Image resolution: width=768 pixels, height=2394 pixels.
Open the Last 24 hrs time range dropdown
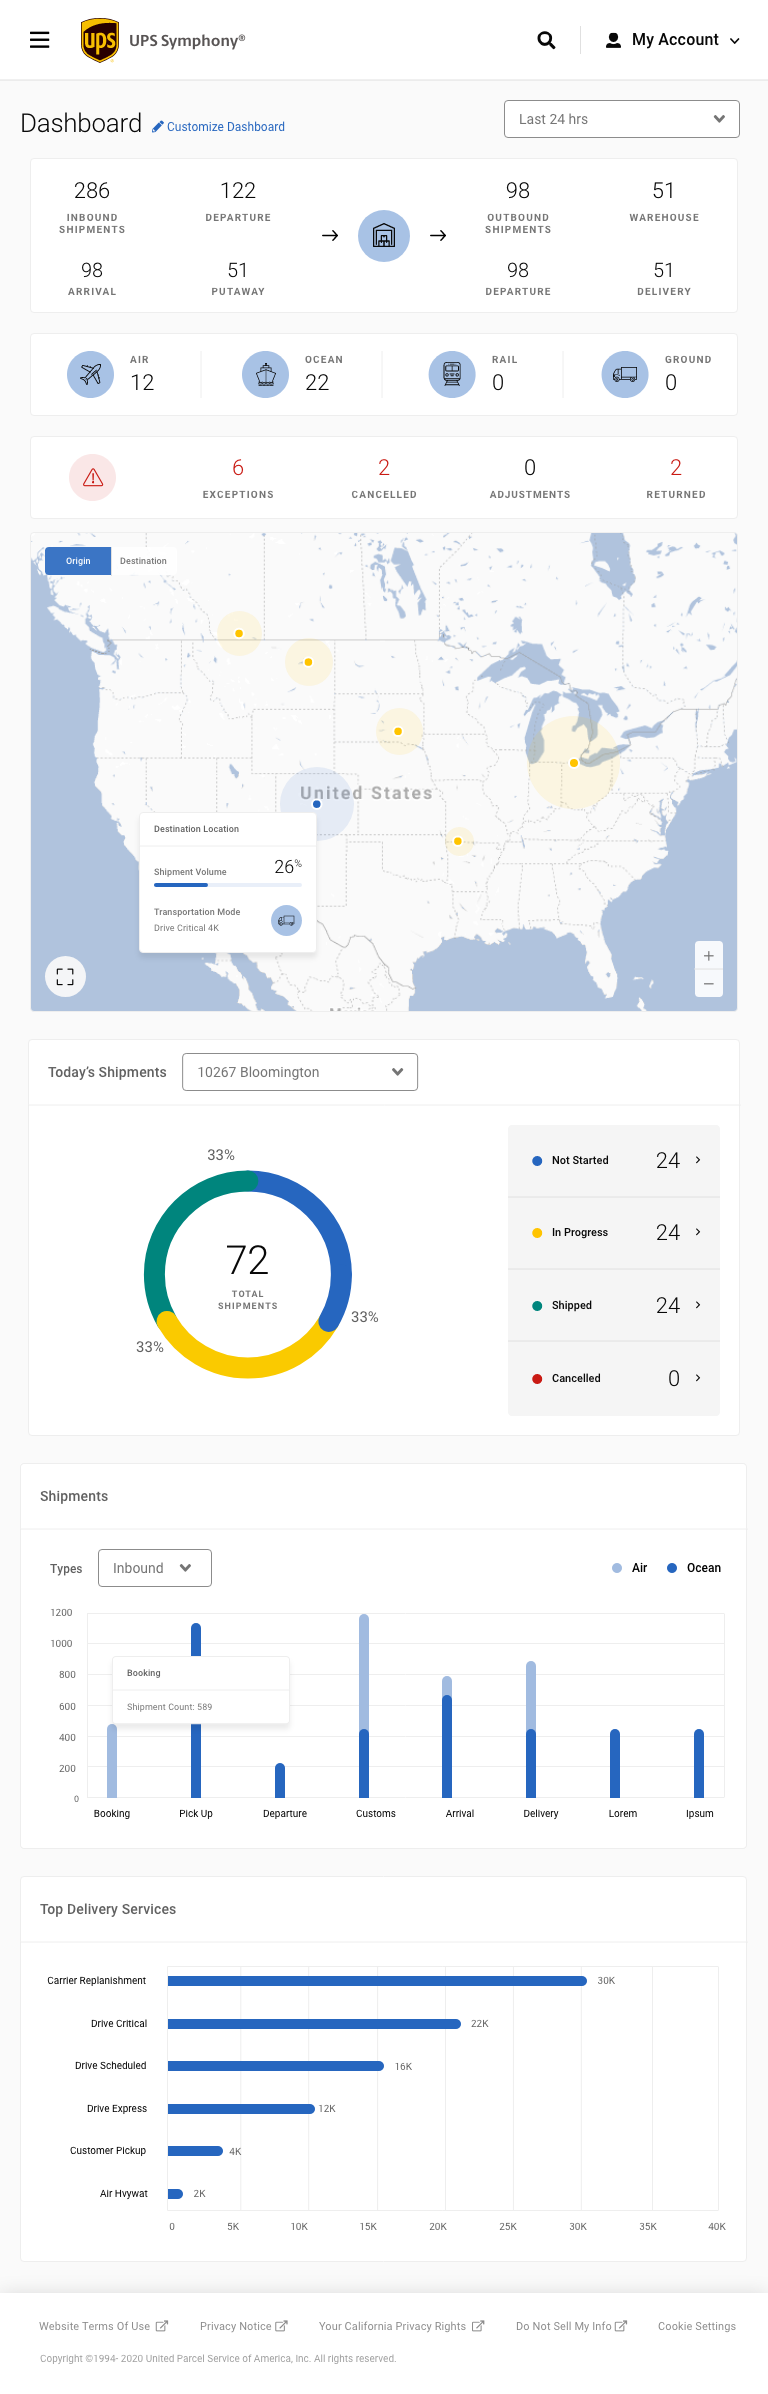pyautogui.click(x=621, y=119)
